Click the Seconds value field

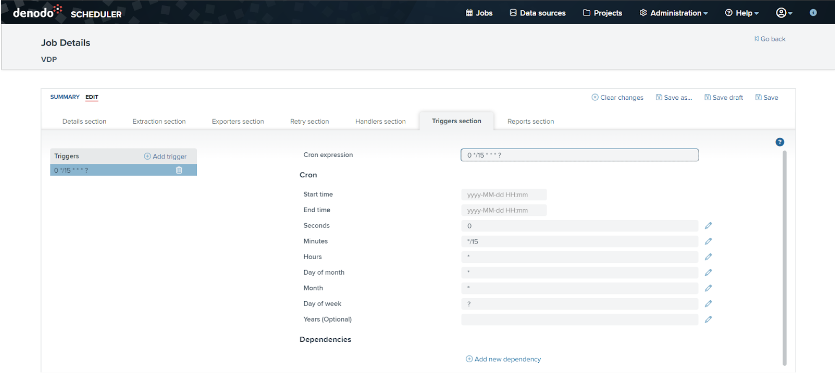coord(579,226)
